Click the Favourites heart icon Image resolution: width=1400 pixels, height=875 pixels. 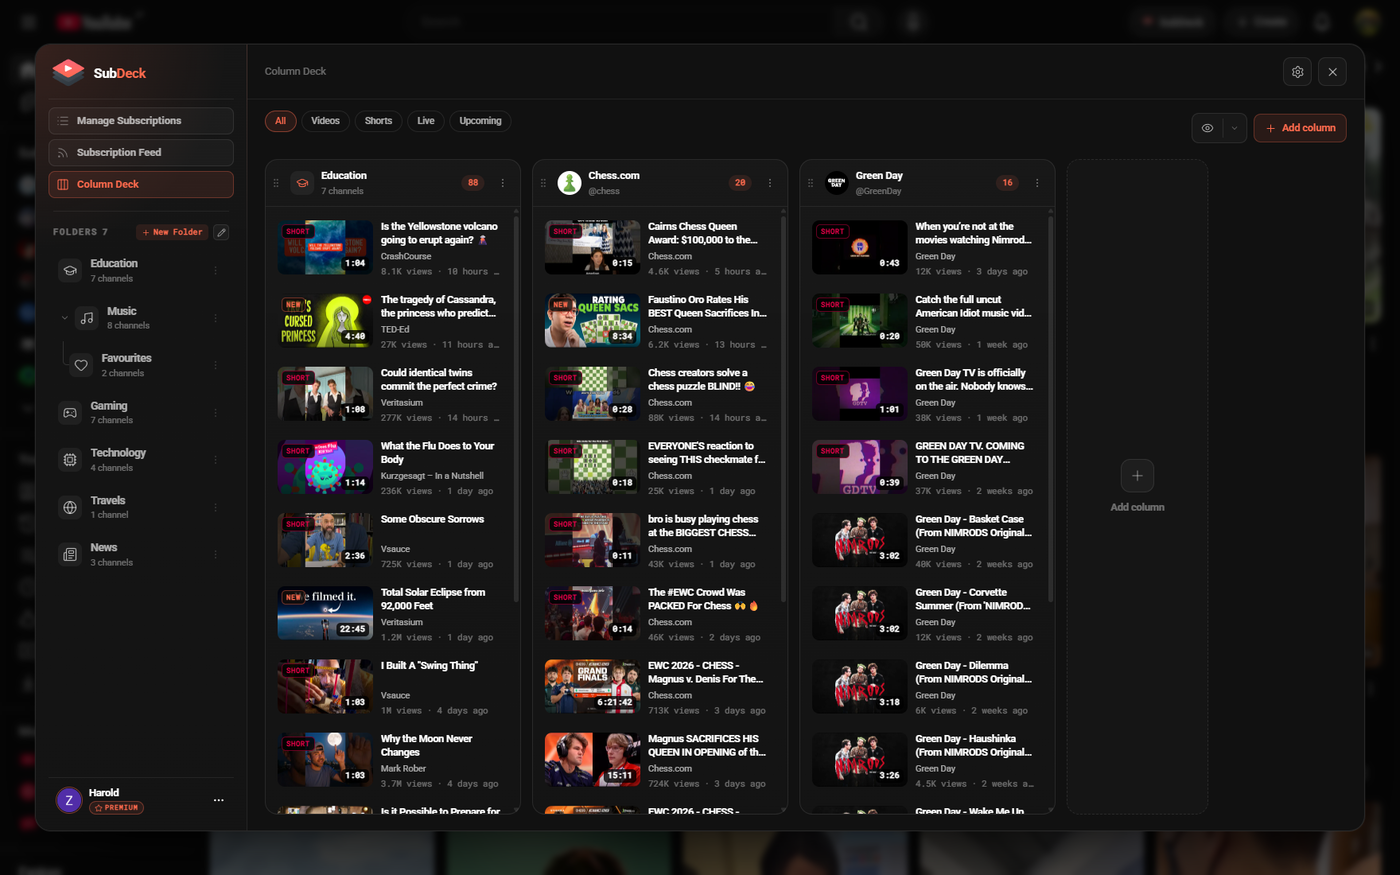pyautogui.click(x=81, y=365)
